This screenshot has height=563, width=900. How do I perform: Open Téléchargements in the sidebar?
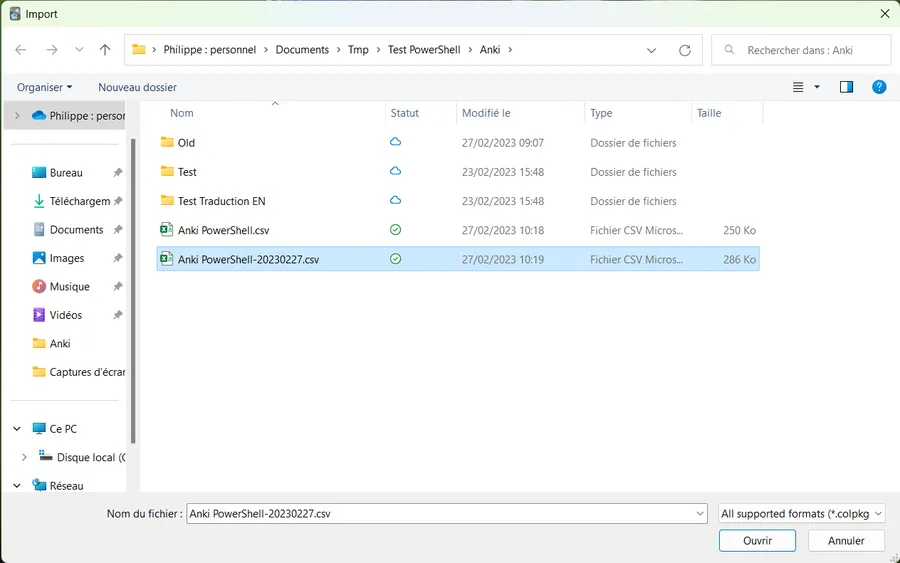point(72,201)
